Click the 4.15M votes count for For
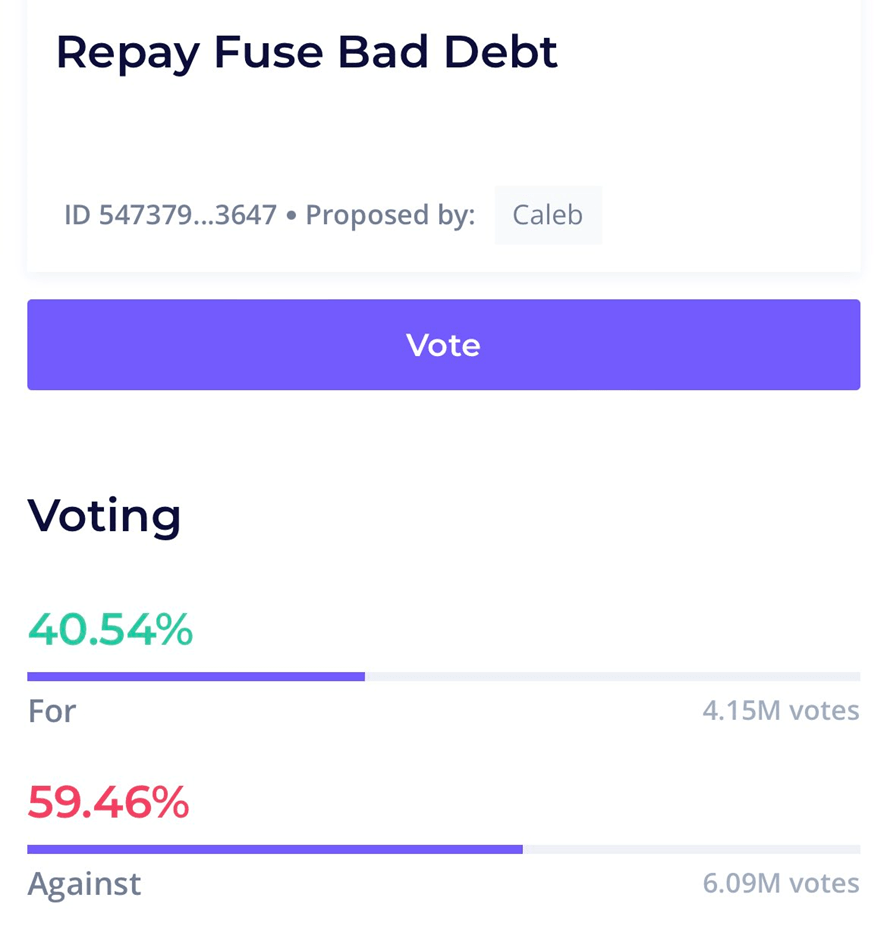 [779, 710]
